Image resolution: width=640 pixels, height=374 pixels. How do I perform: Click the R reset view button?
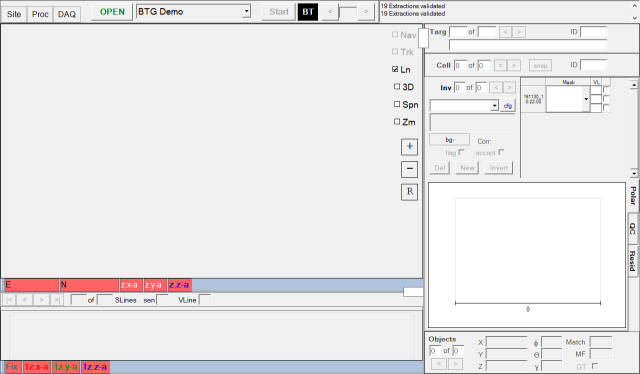click(409, 192)
